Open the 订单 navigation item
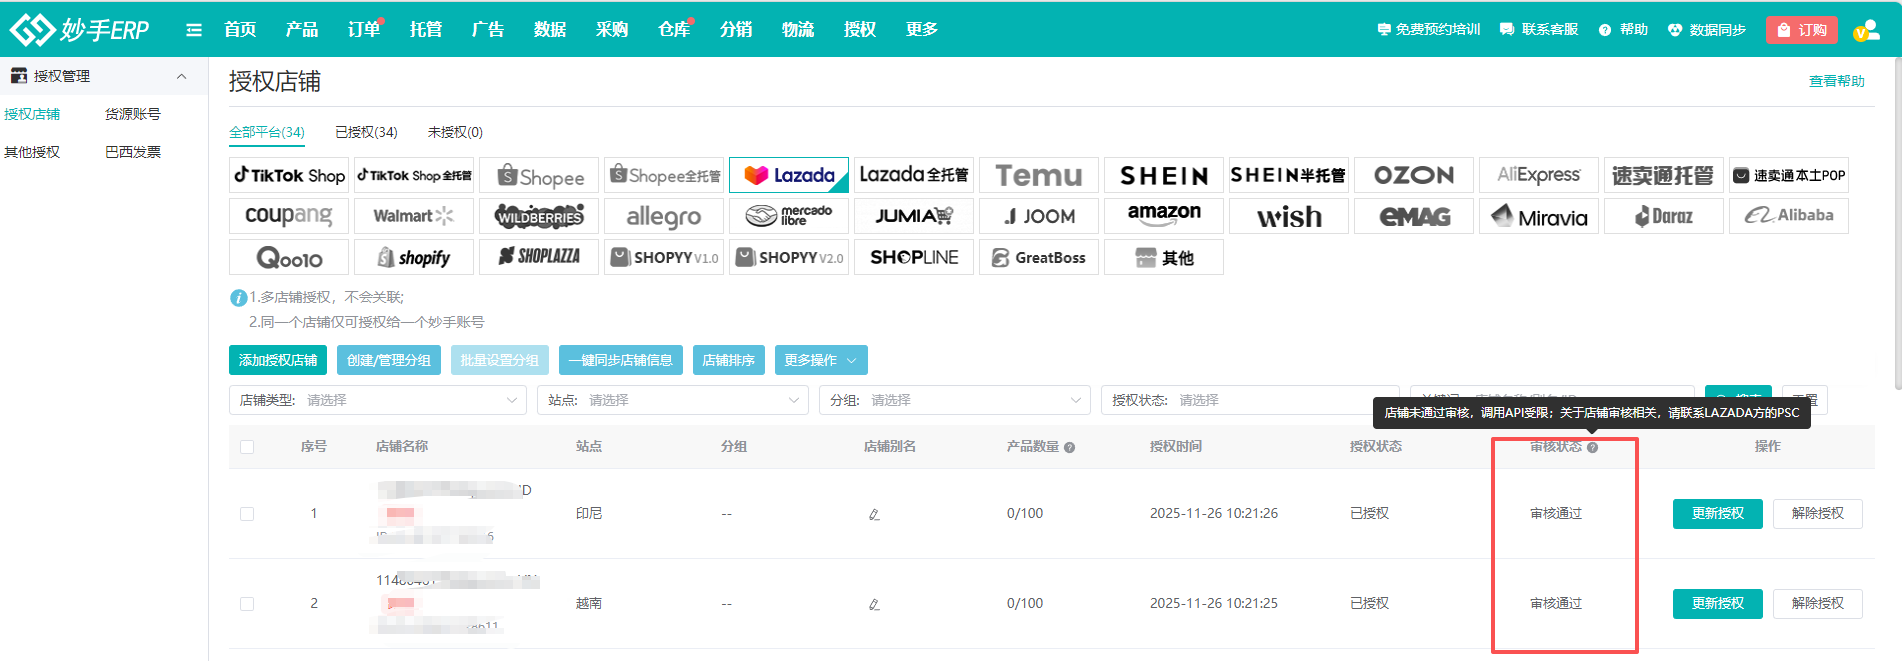This screenshot has height=661, width=1902. pos(364,30)
